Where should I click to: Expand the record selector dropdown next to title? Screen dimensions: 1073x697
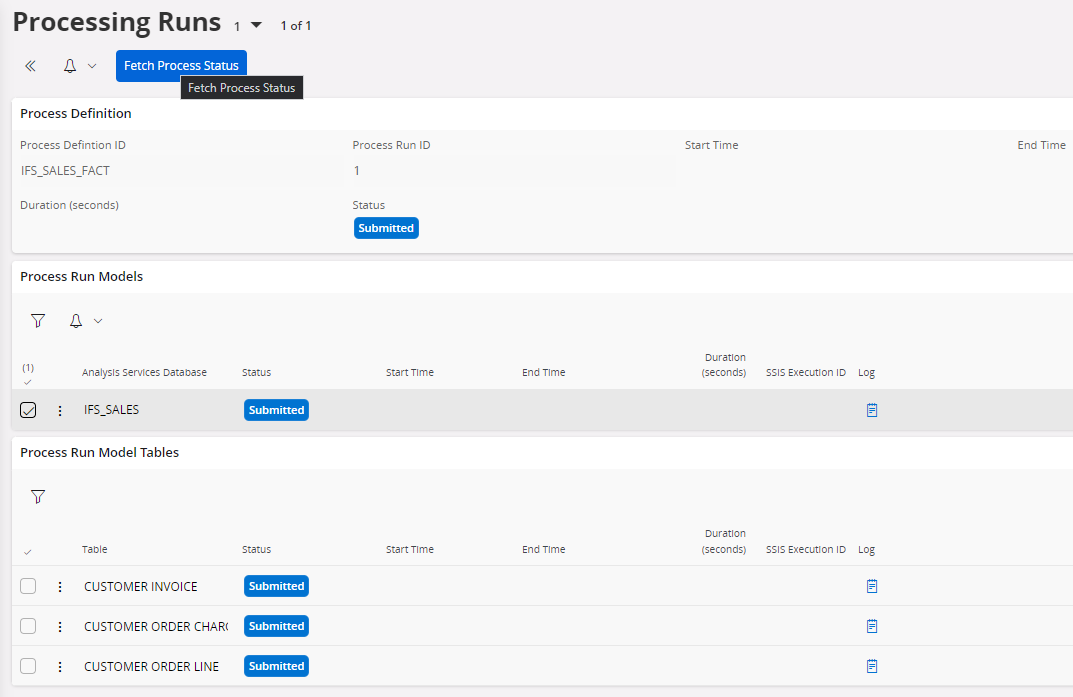(x=256, y=25)
